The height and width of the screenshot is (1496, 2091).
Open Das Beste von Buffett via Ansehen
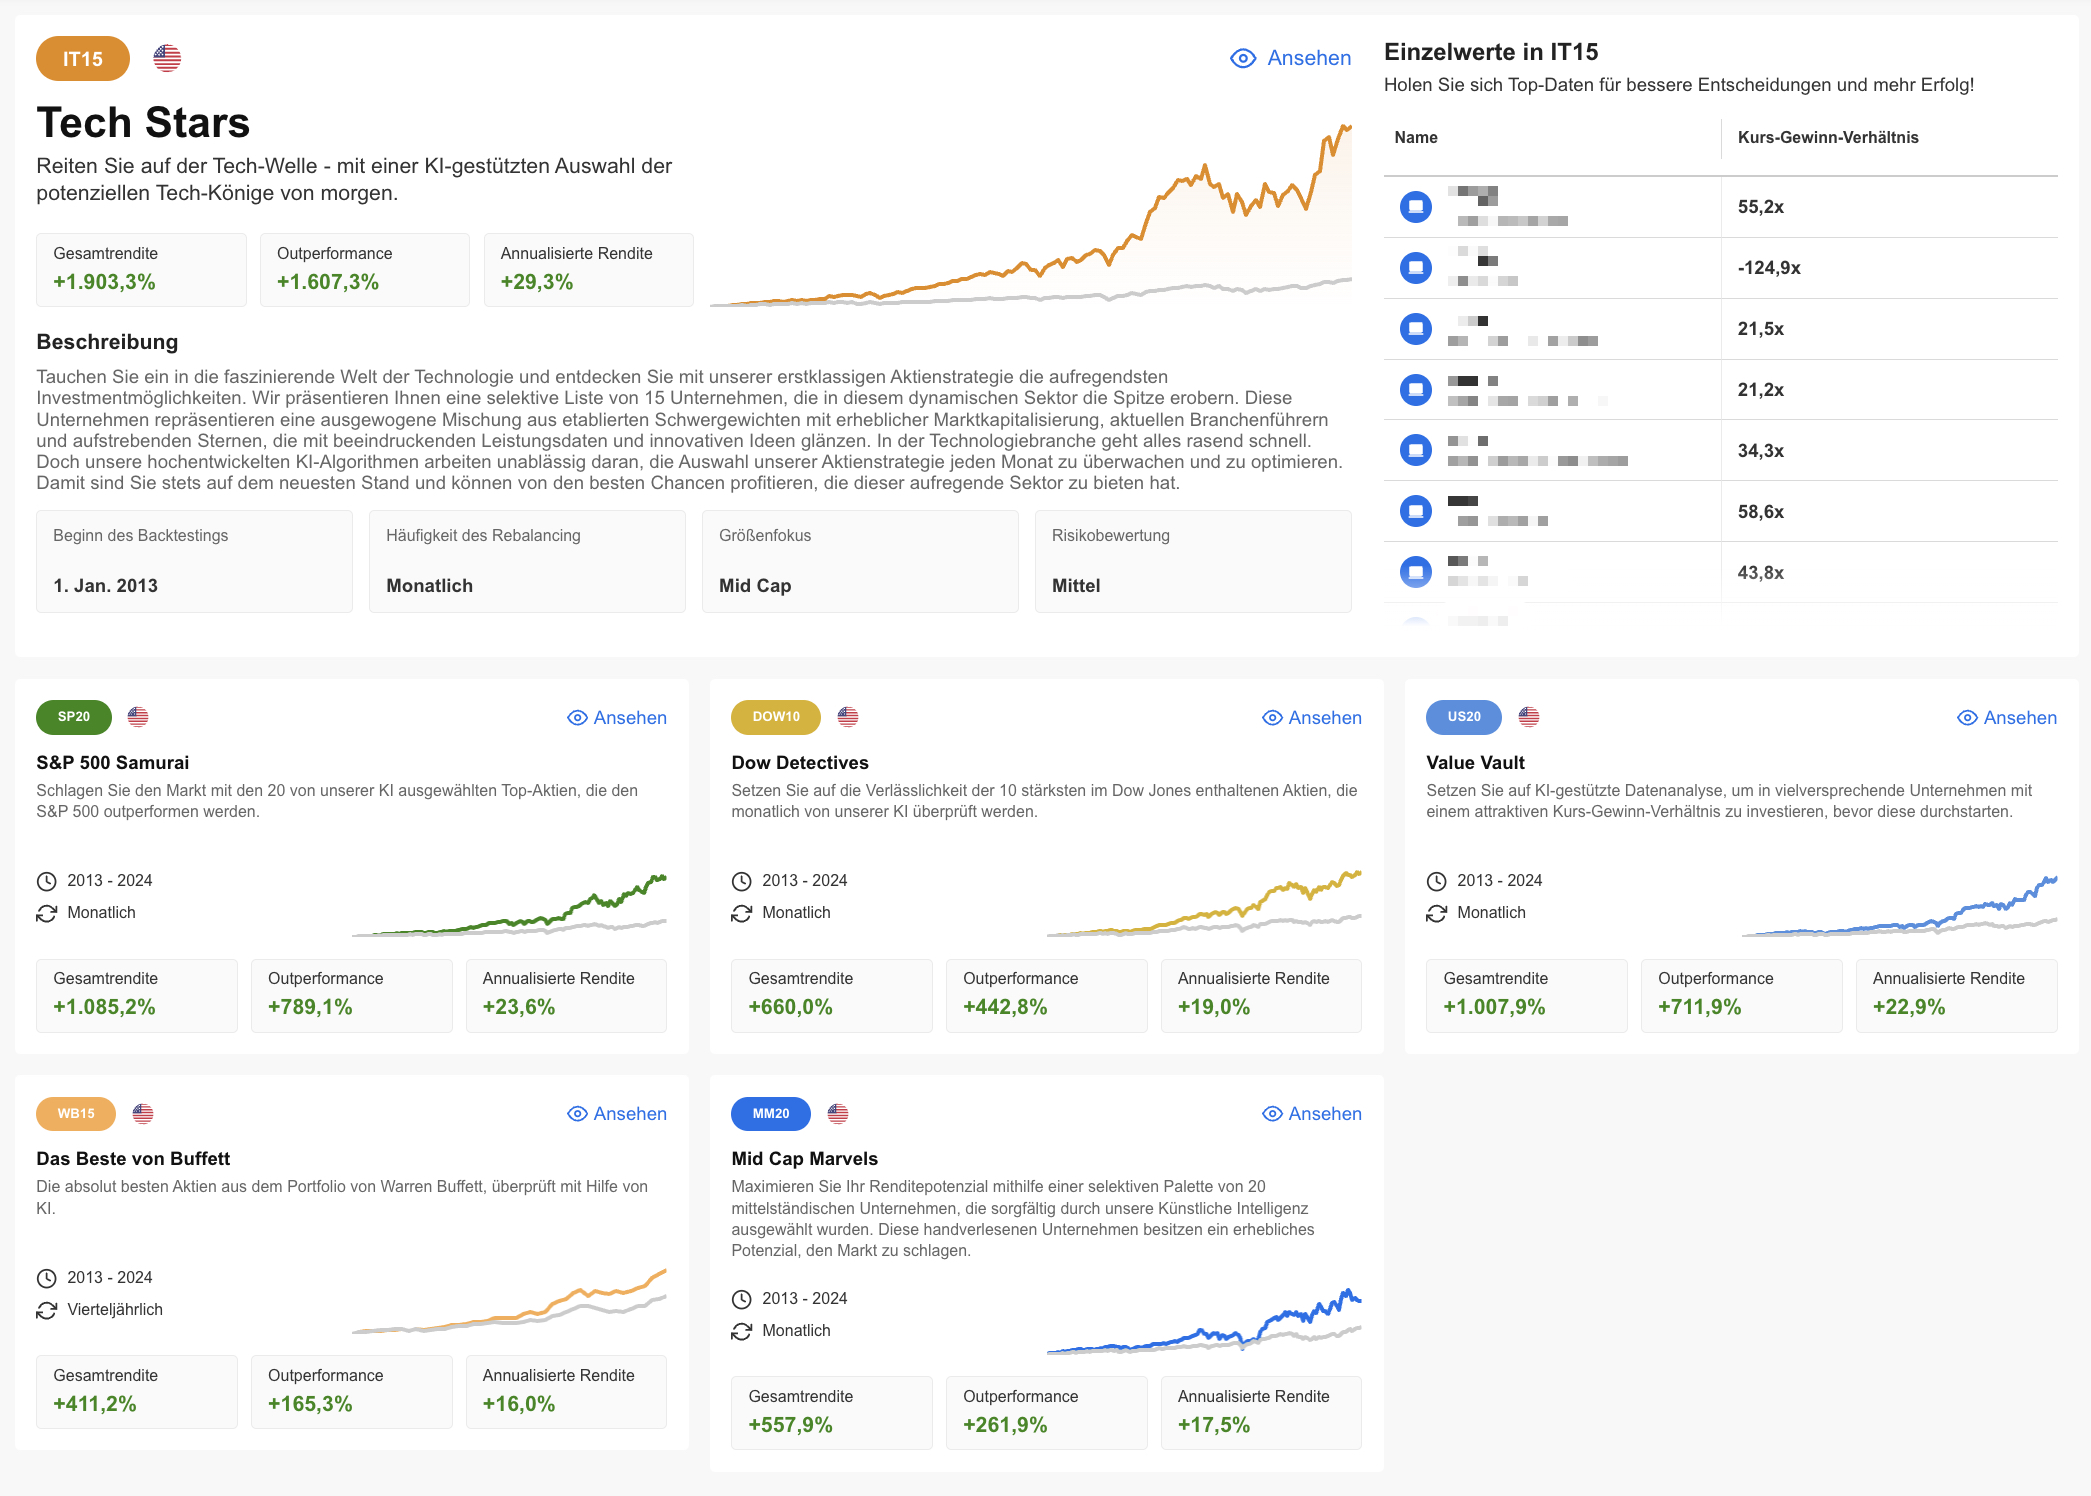click(617, 1114)
